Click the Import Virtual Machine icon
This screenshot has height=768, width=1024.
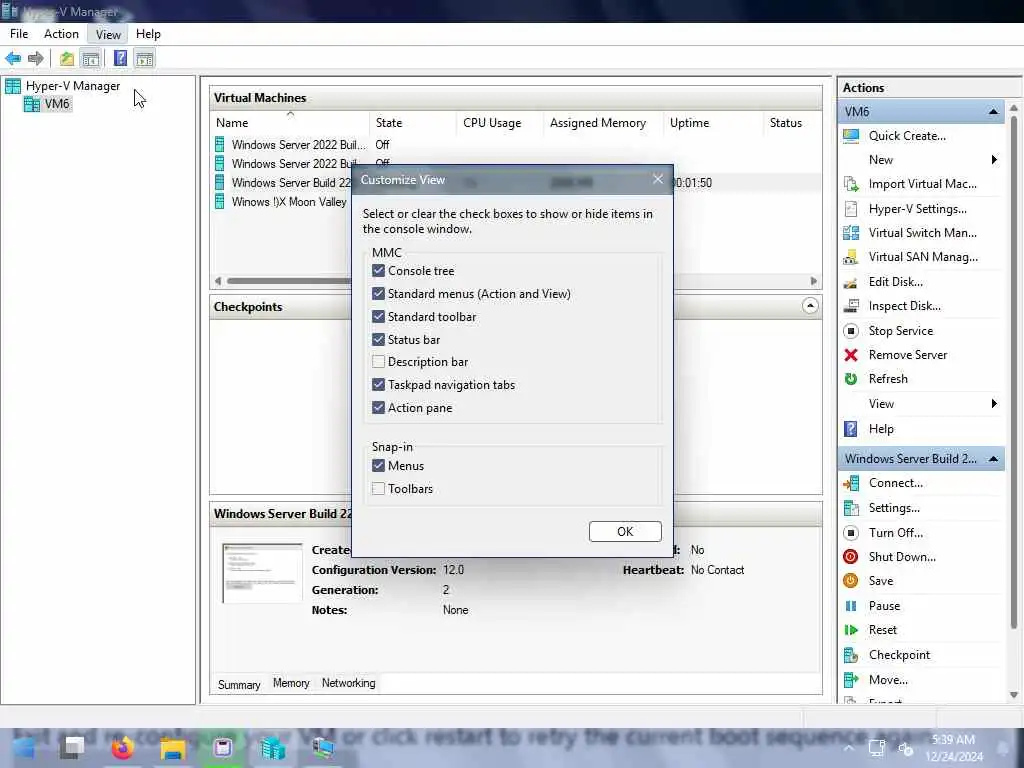click(x=851, y=184)
